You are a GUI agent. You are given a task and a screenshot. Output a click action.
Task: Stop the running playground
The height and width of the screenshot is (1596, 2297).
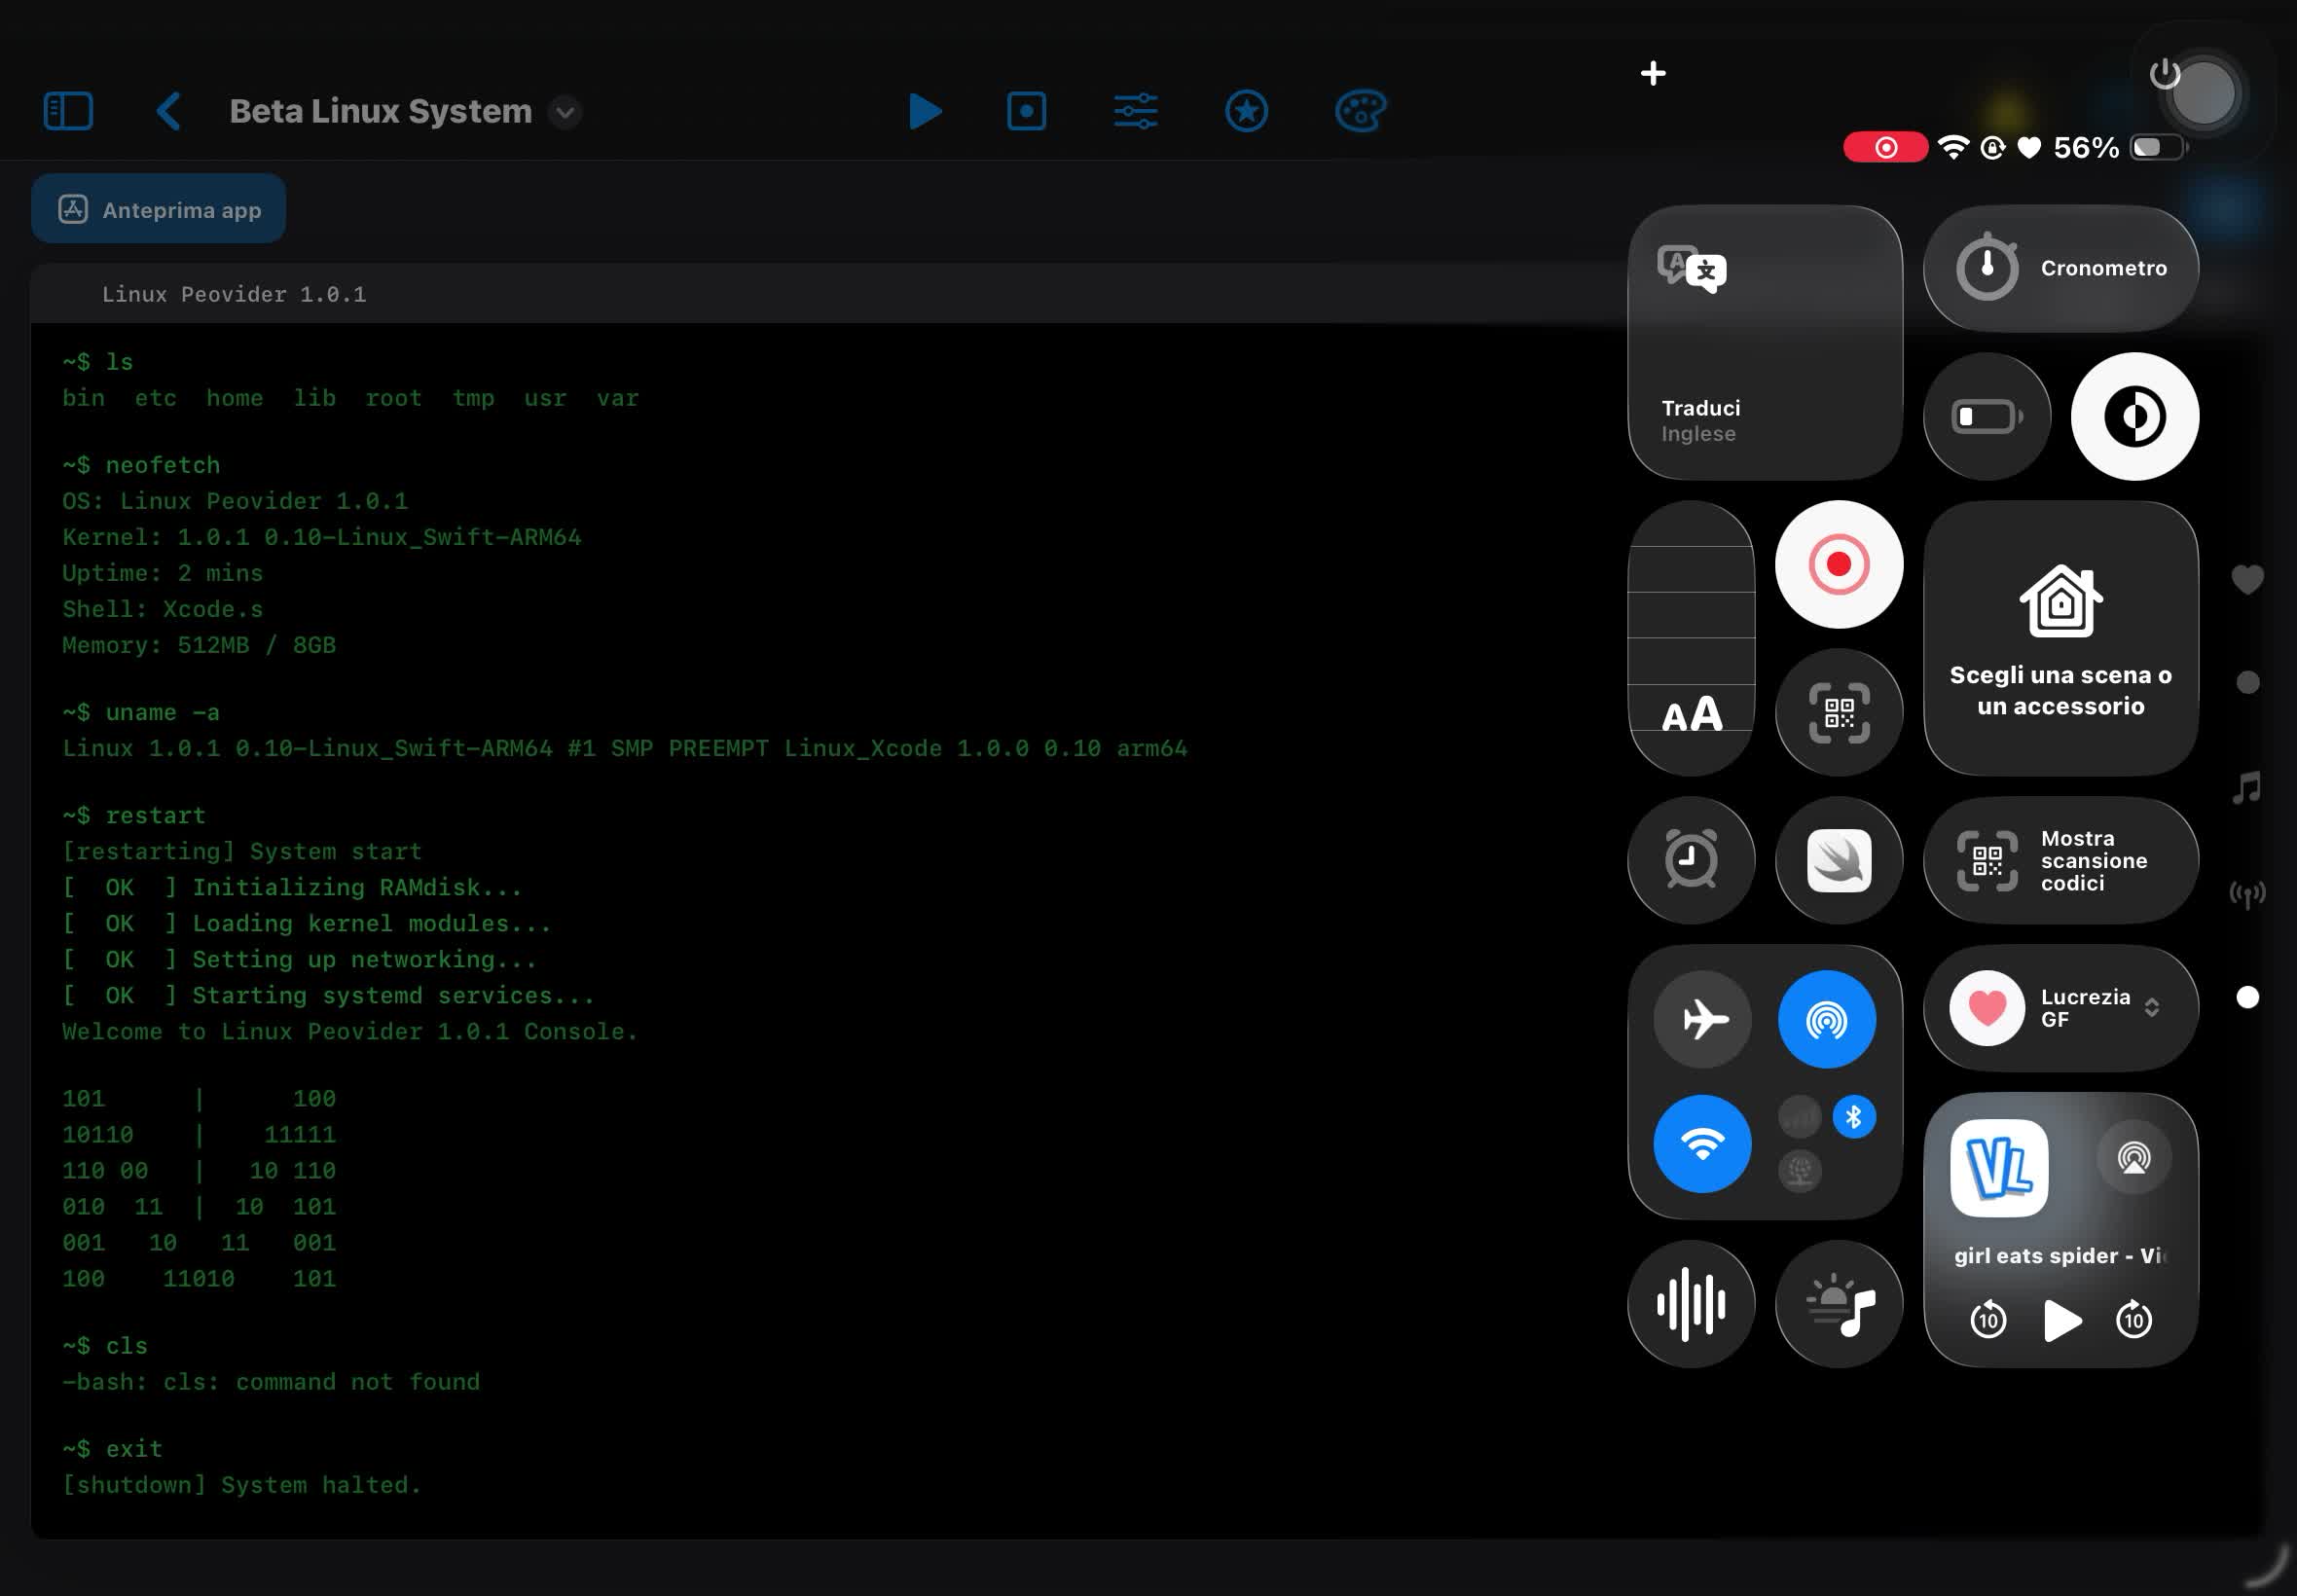pos(1026,111)
